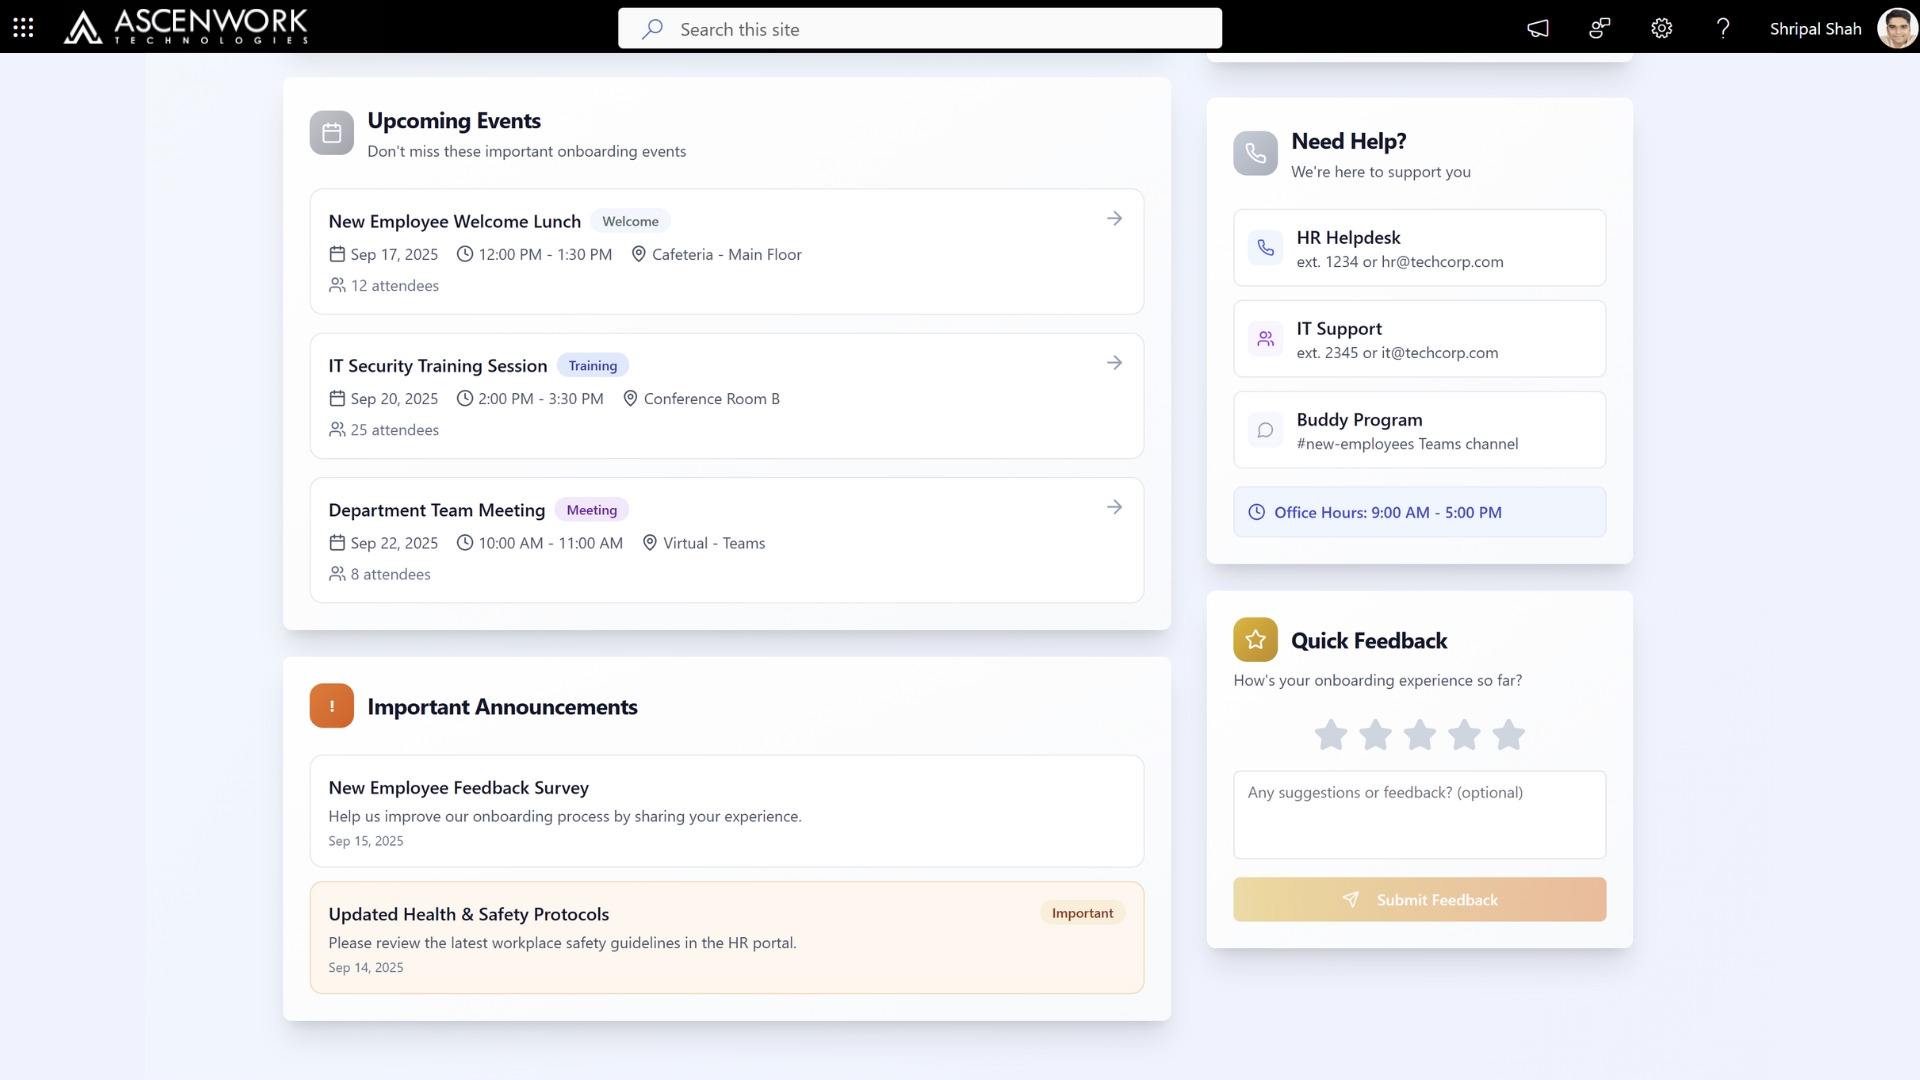
Task: Click the megaphone announcements icon in header
Action: coord(1538,28)
